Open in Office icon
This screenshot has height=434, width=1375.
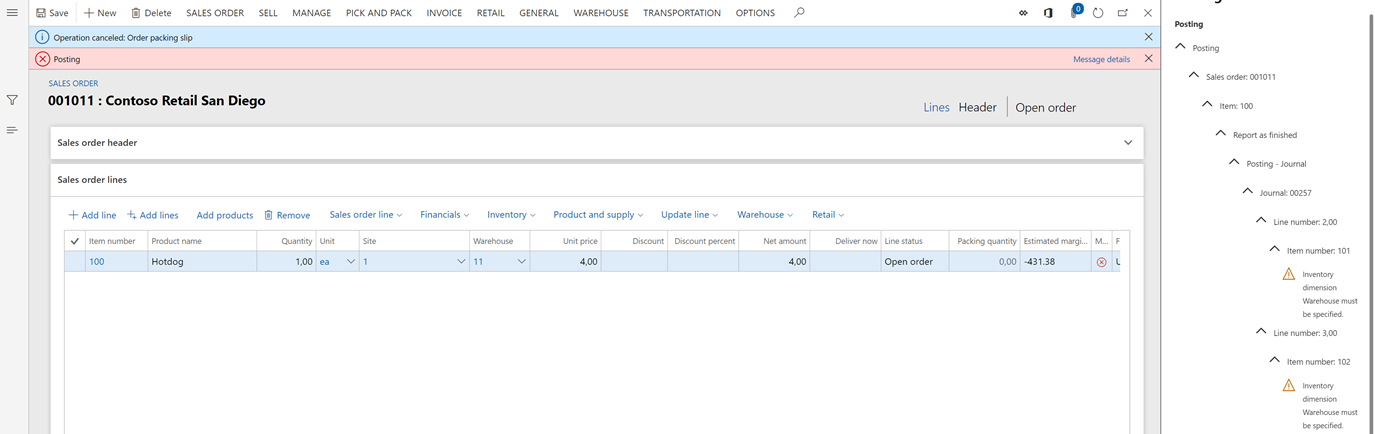click(1048, 13)
